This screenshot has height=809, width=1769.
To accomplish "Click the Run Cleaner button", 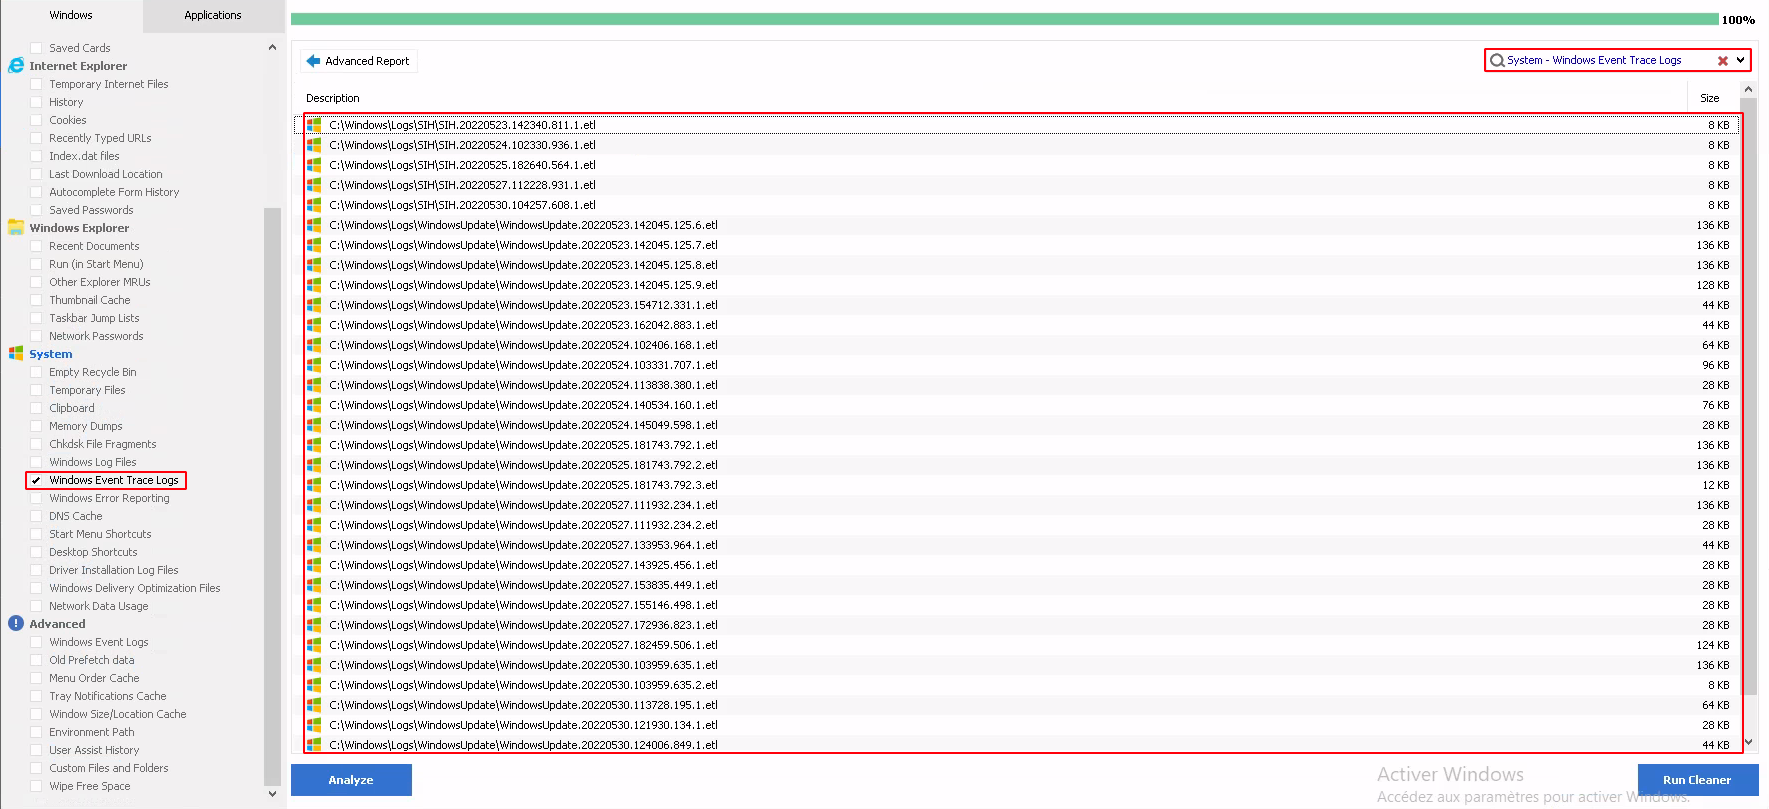I will (x=1697, y=780).
